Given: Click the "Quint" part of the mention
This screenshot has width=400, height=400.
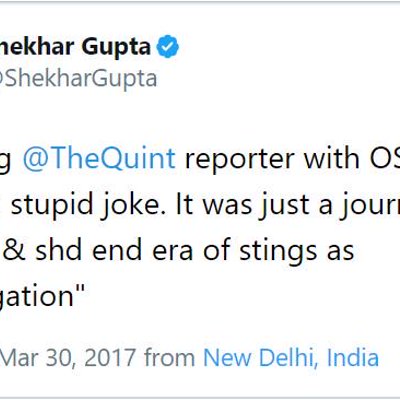Looking at the screenshot, I should (144, 158).
